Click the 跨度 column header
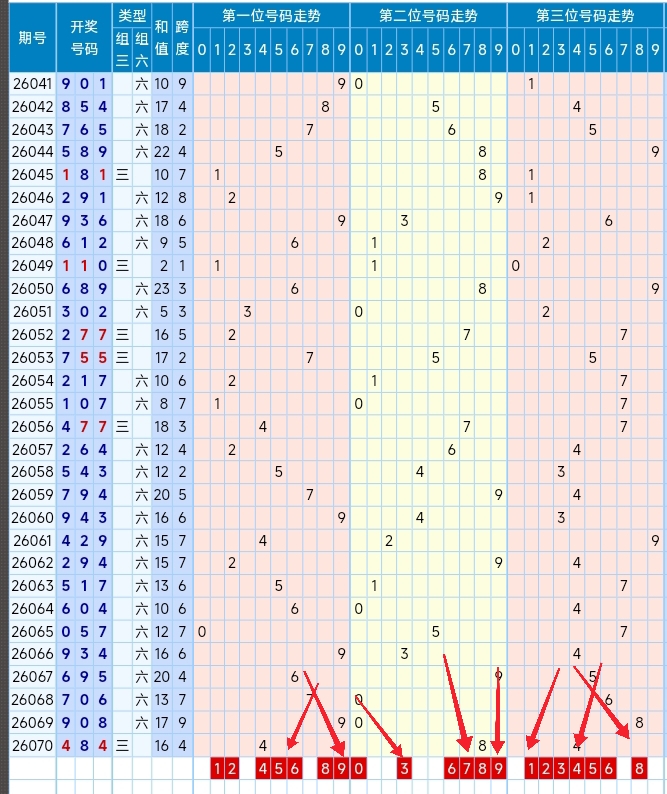The width and height of the screenshot is (667, 794). coord(182,37)
